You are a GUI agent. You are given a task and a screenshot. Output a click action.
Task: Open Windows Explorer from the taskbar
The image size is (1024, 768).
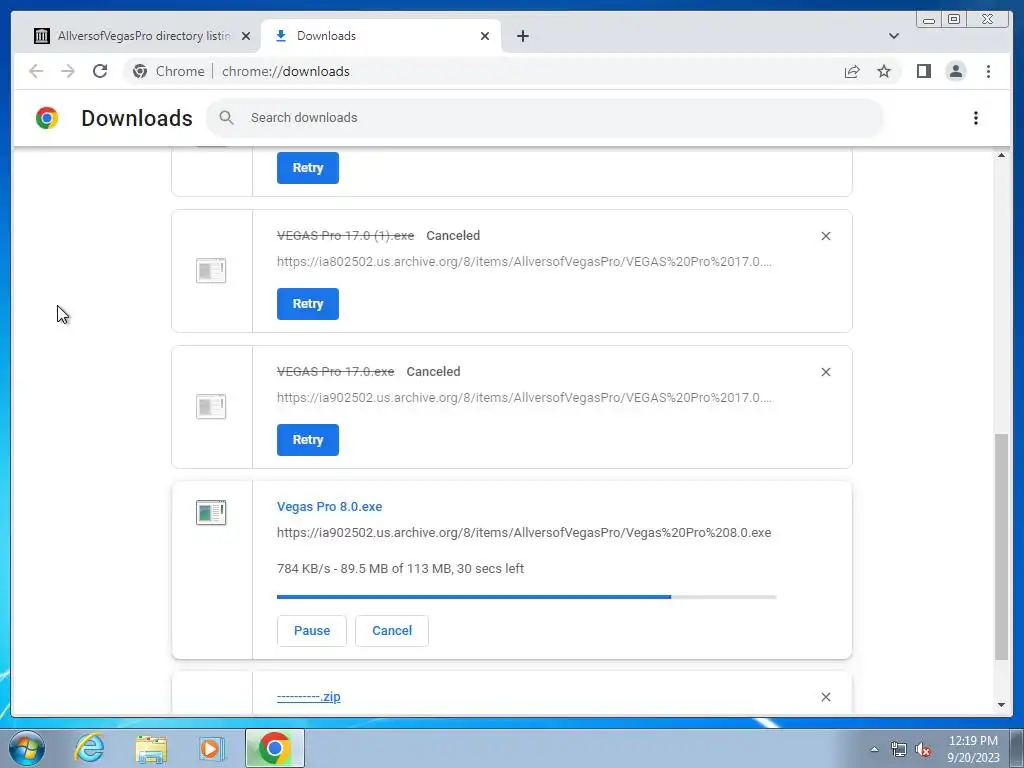tap(151, 748)
